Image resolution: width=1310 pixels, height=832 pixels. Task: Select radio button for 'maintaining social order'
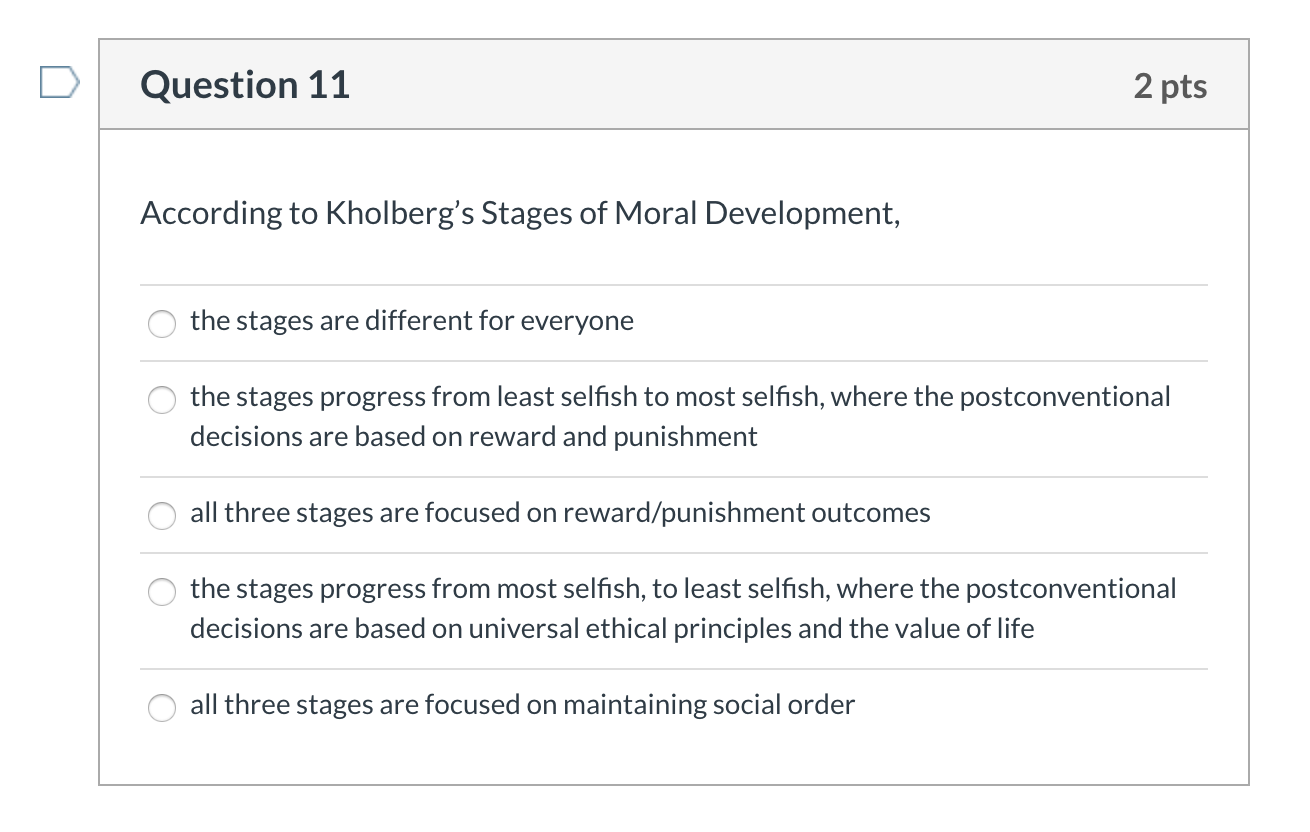tap(161, 707)
